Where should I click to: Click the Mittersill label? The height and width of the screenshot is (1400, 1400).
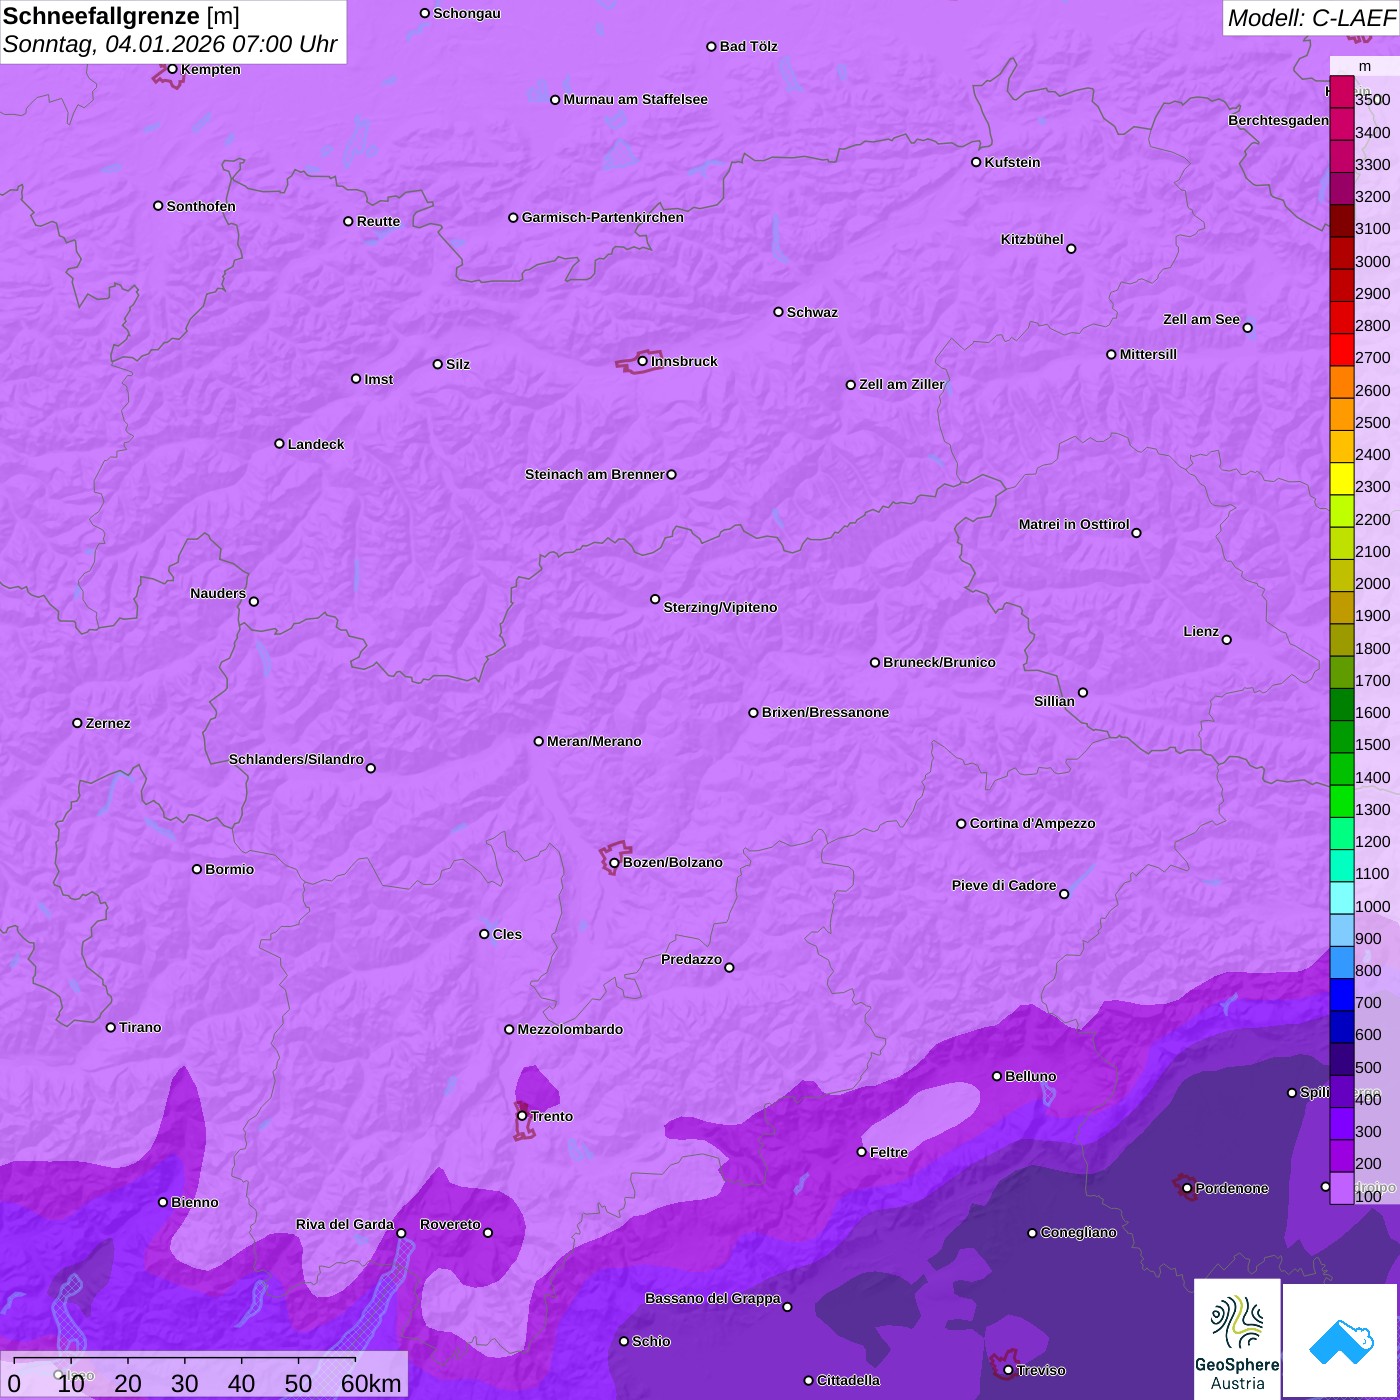point(1148,354)
